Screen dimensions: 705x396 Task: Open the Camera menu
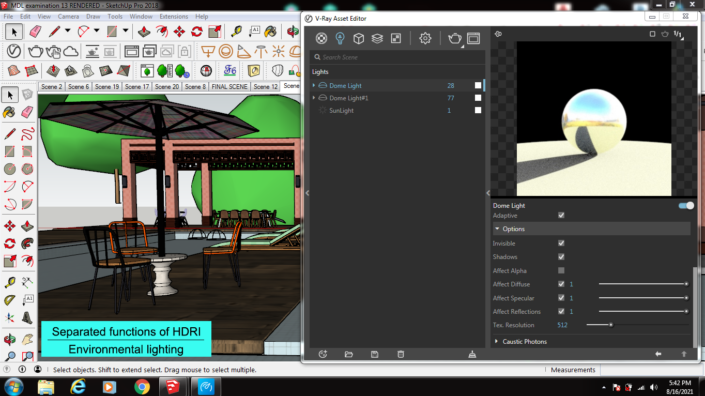(x=68, y=17)
